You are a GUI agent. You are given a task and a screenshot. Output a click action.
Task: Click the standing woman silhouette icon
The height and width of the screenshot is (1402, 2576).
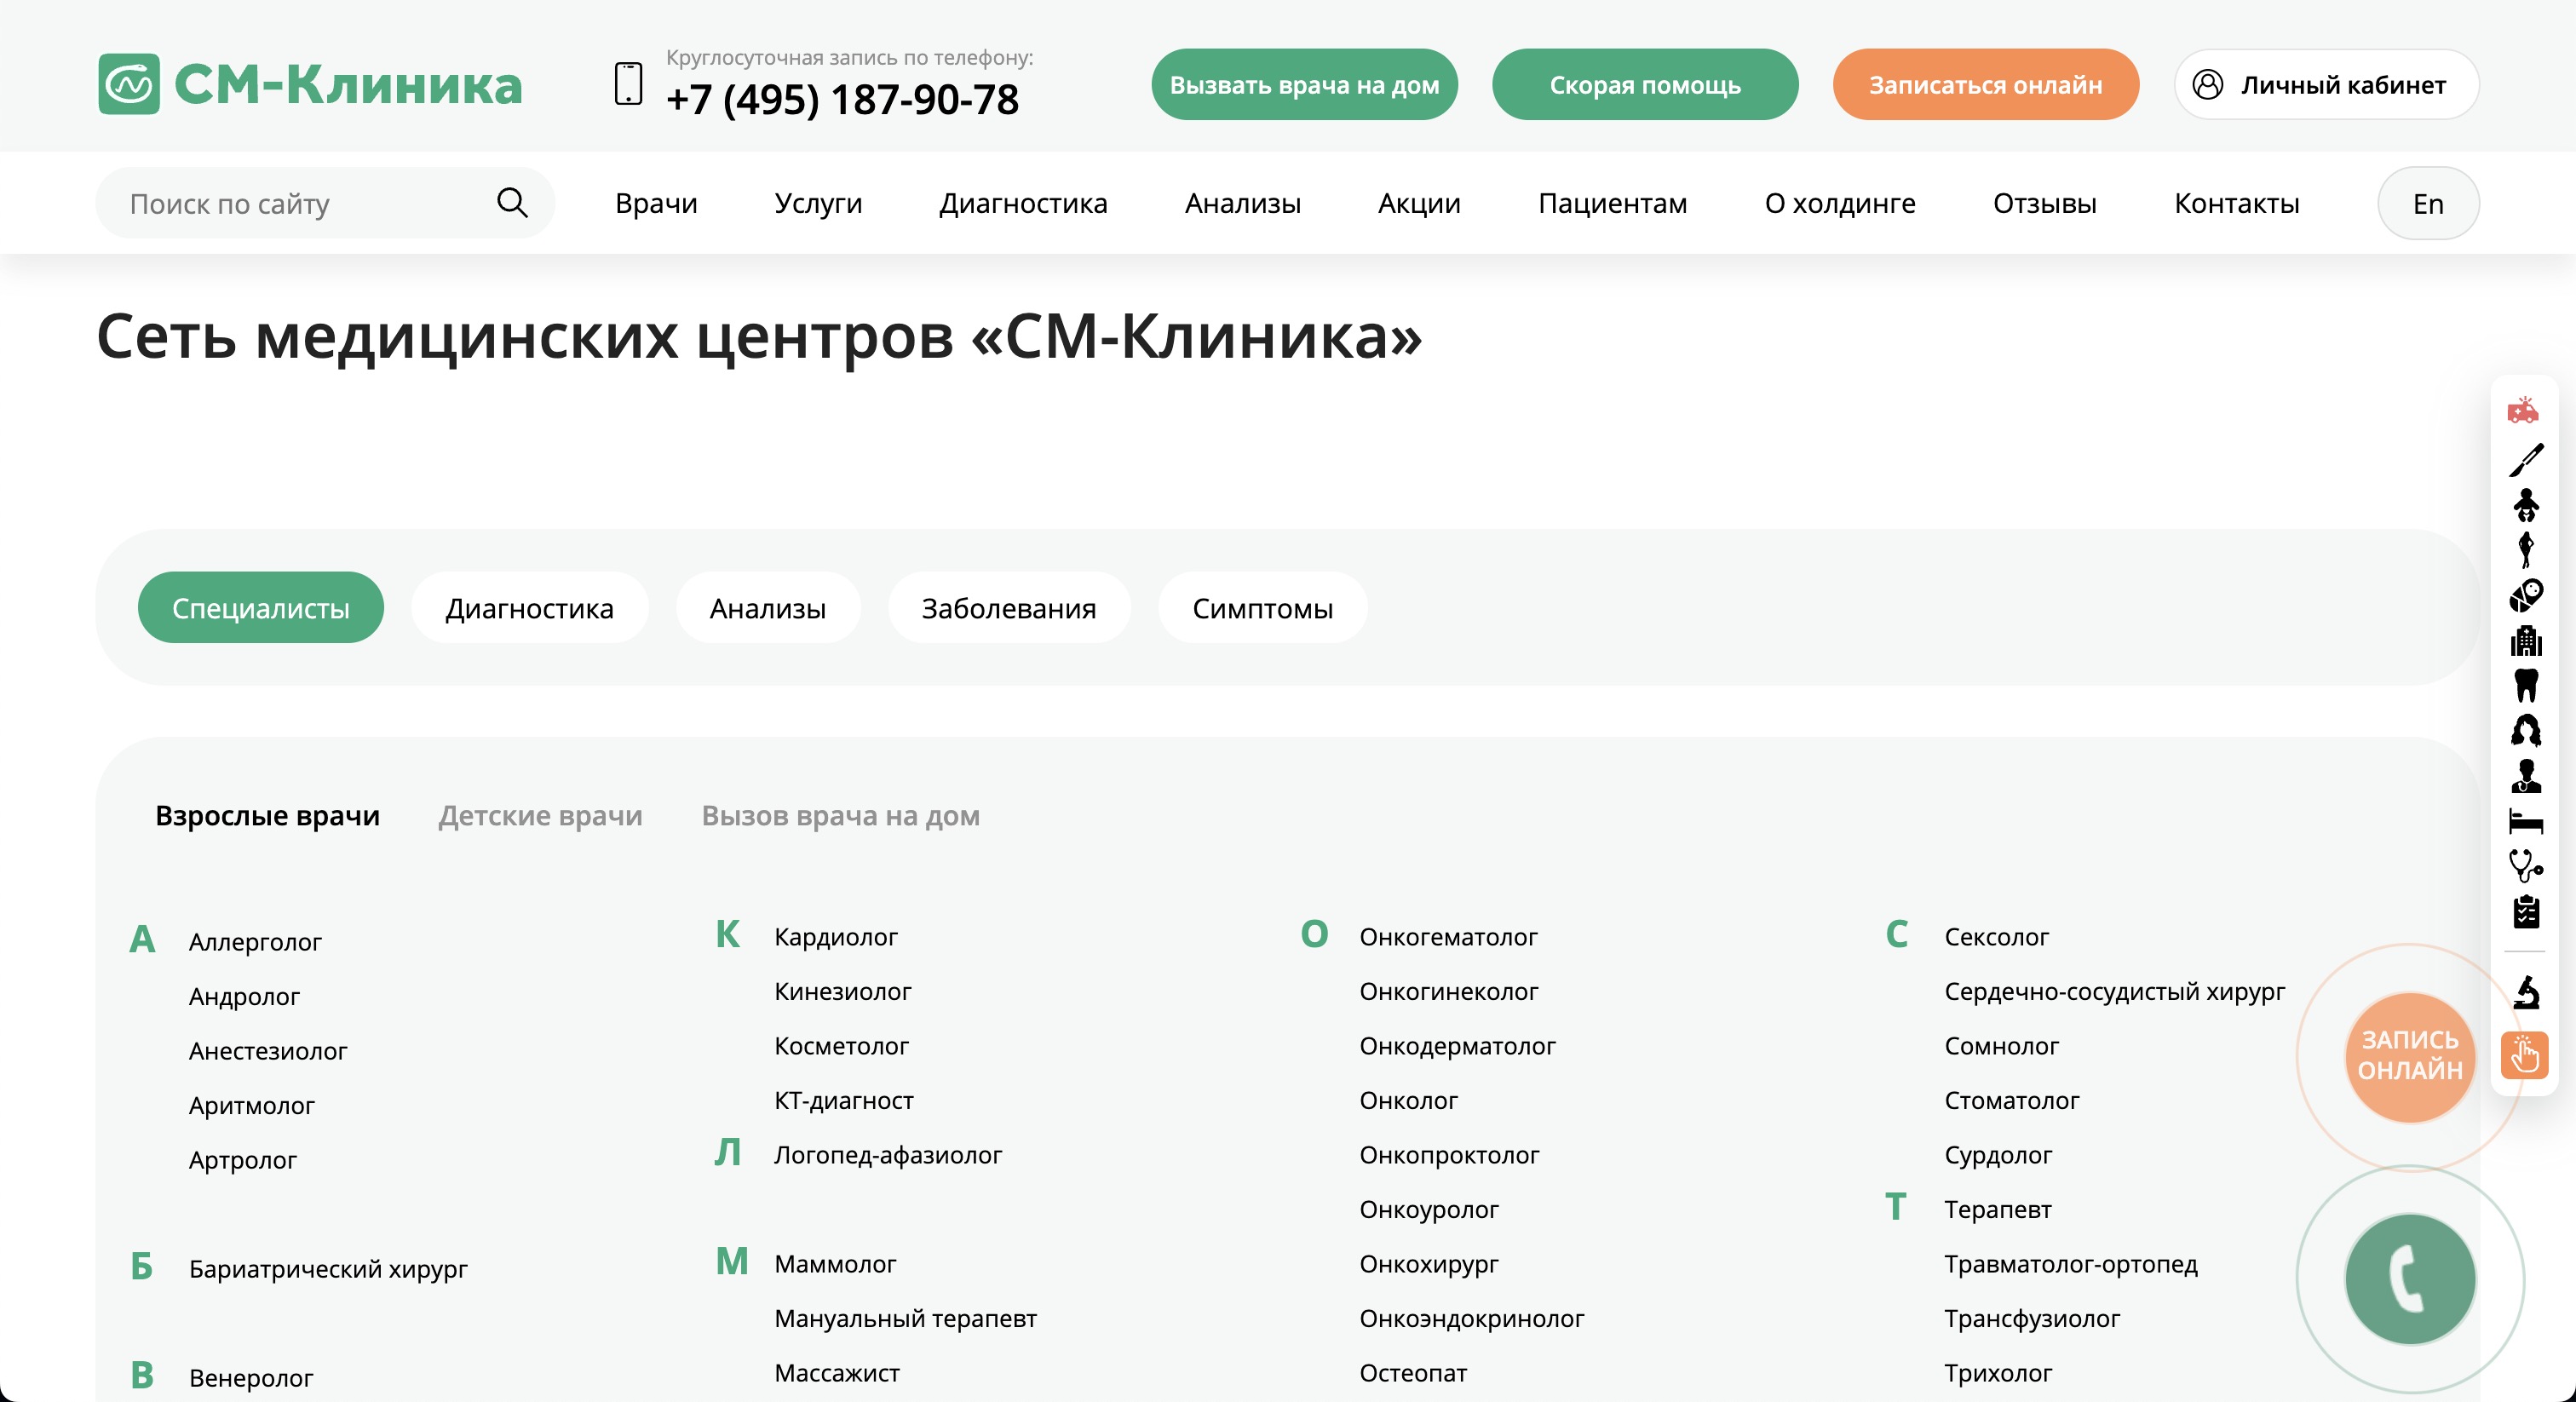2526,550
